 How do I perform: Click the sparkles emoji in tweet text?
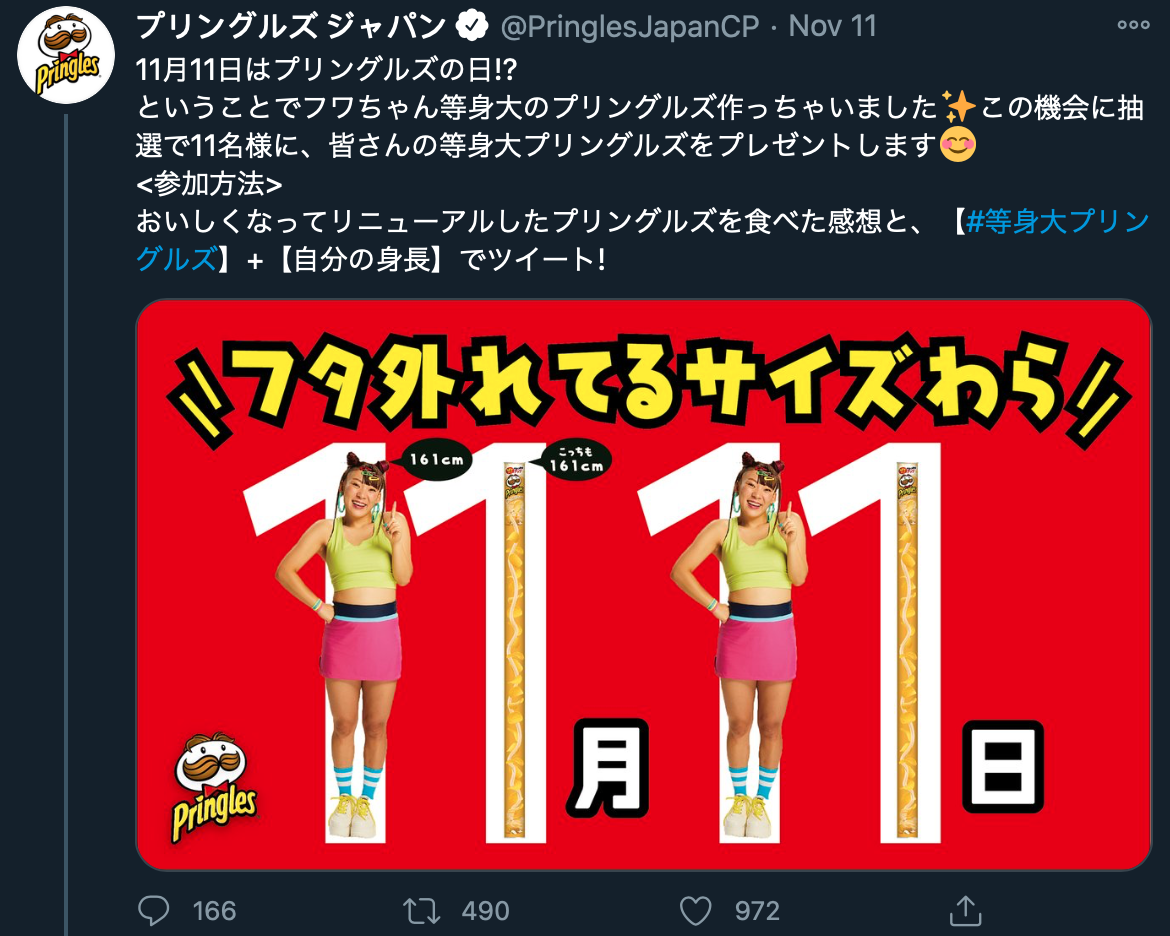958,107
